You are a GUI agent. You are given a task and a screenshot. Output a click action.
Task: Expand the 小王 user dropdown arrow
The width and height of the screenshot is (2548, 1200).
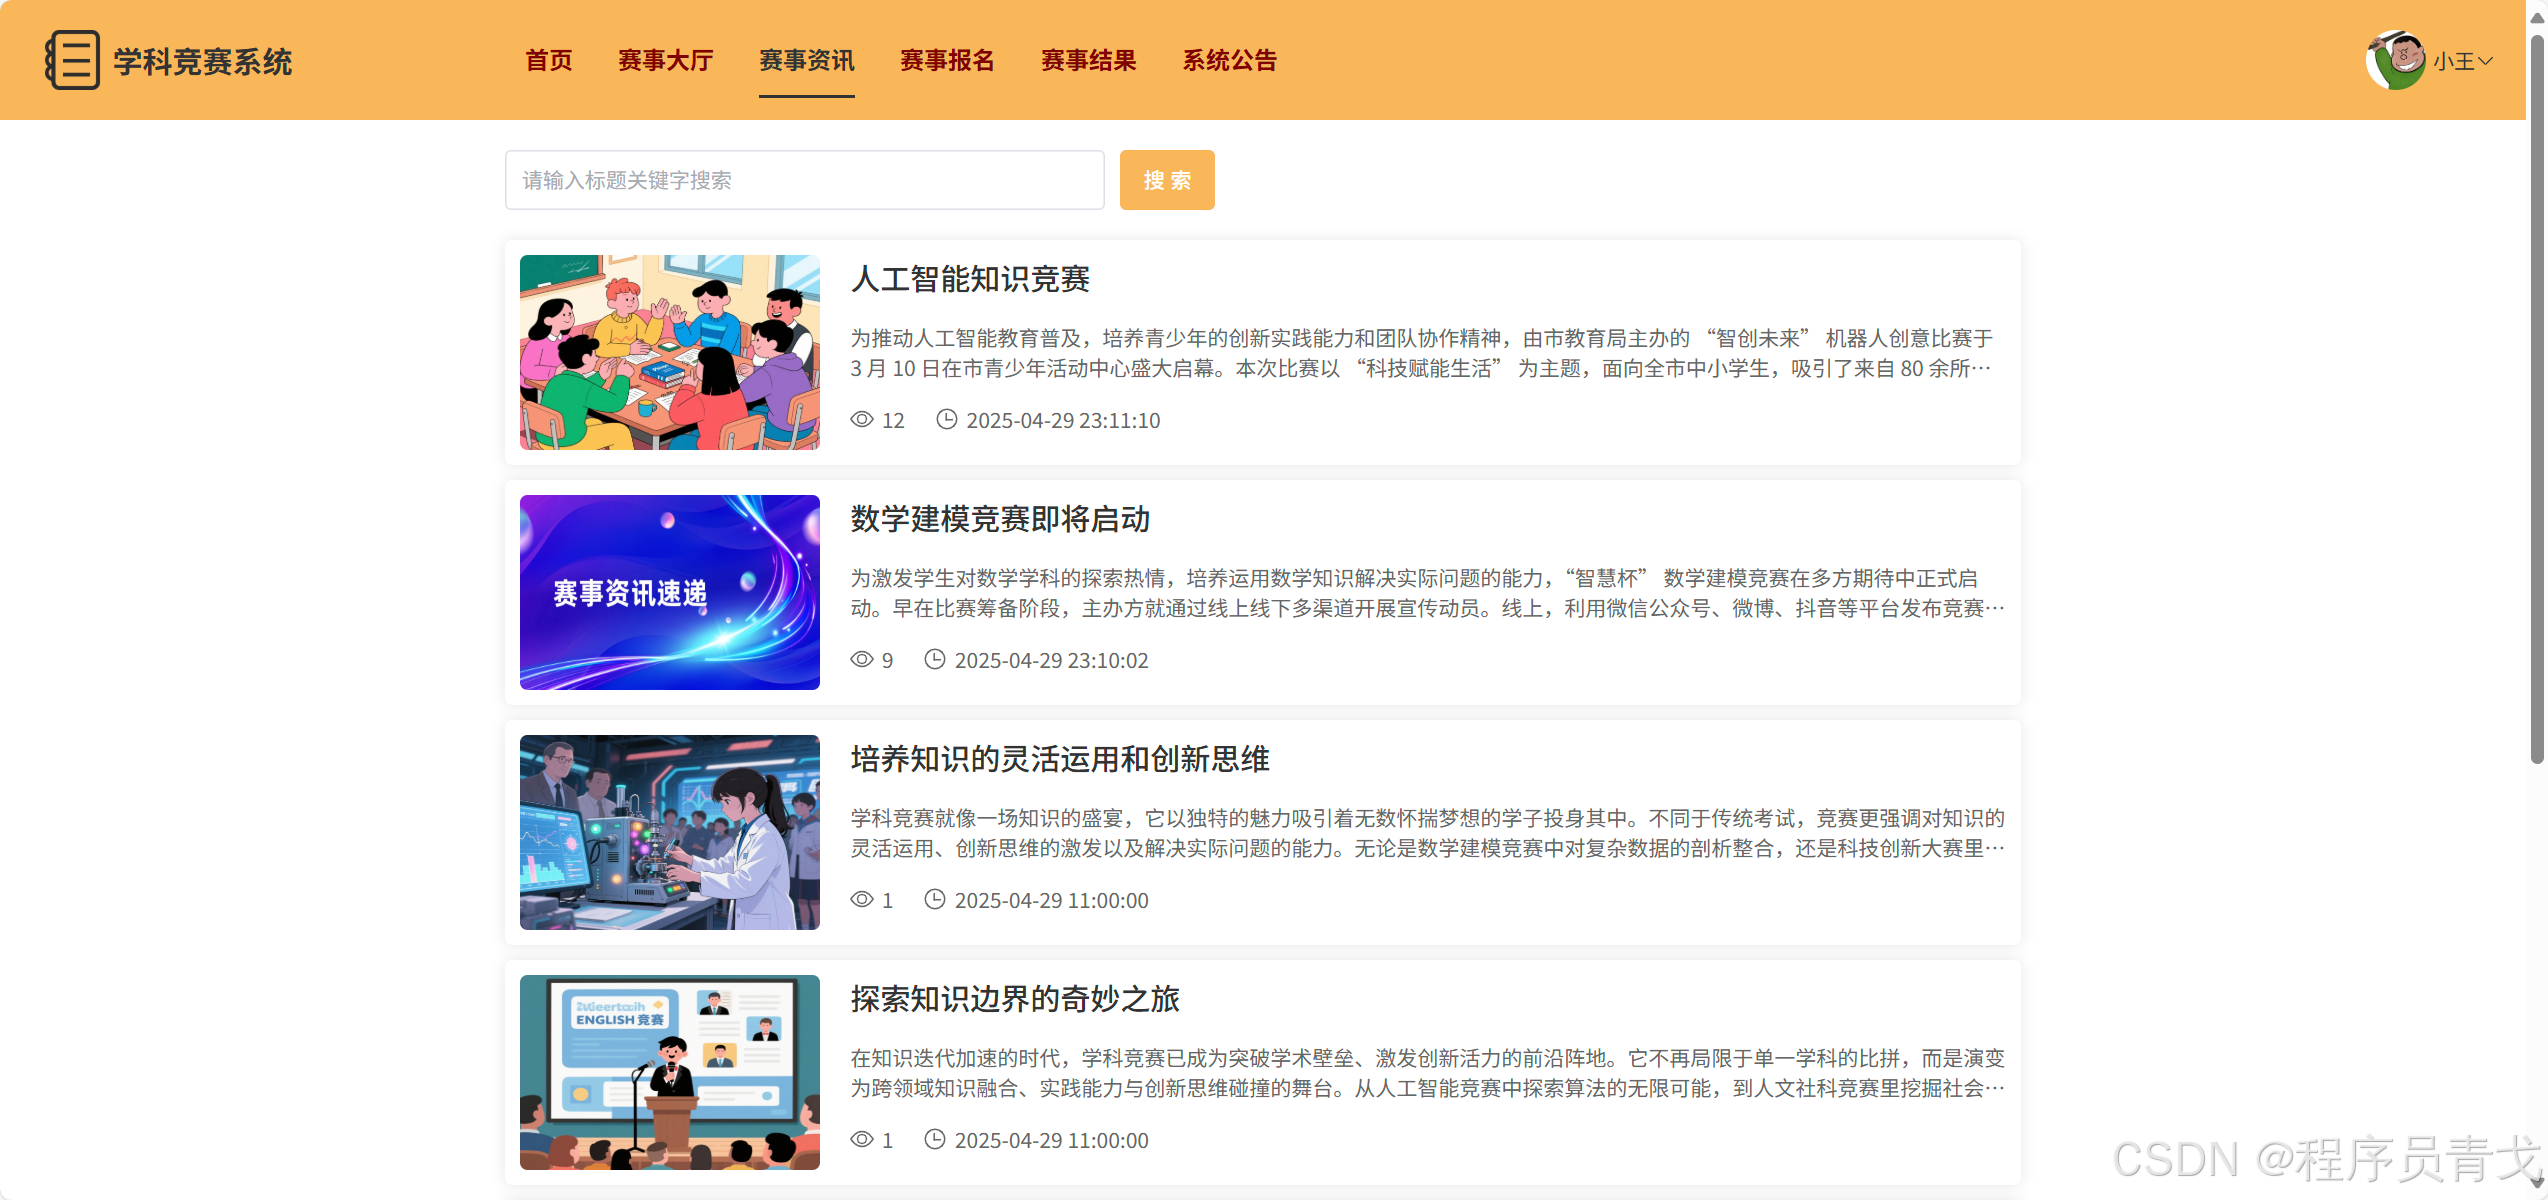2486,61
